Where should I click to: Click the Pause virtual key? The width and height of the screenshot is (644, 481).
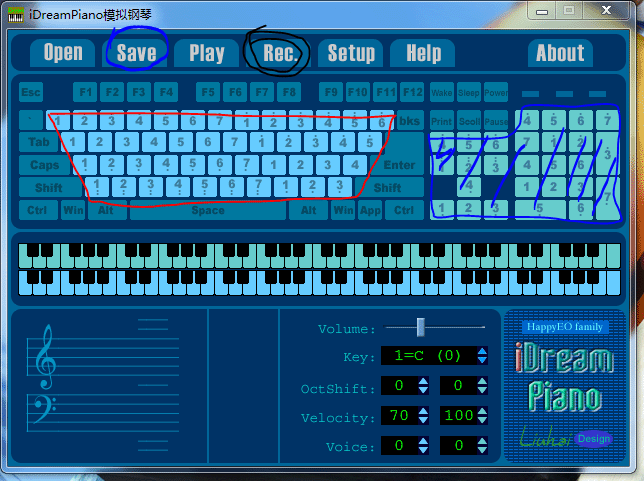point(496,121)
